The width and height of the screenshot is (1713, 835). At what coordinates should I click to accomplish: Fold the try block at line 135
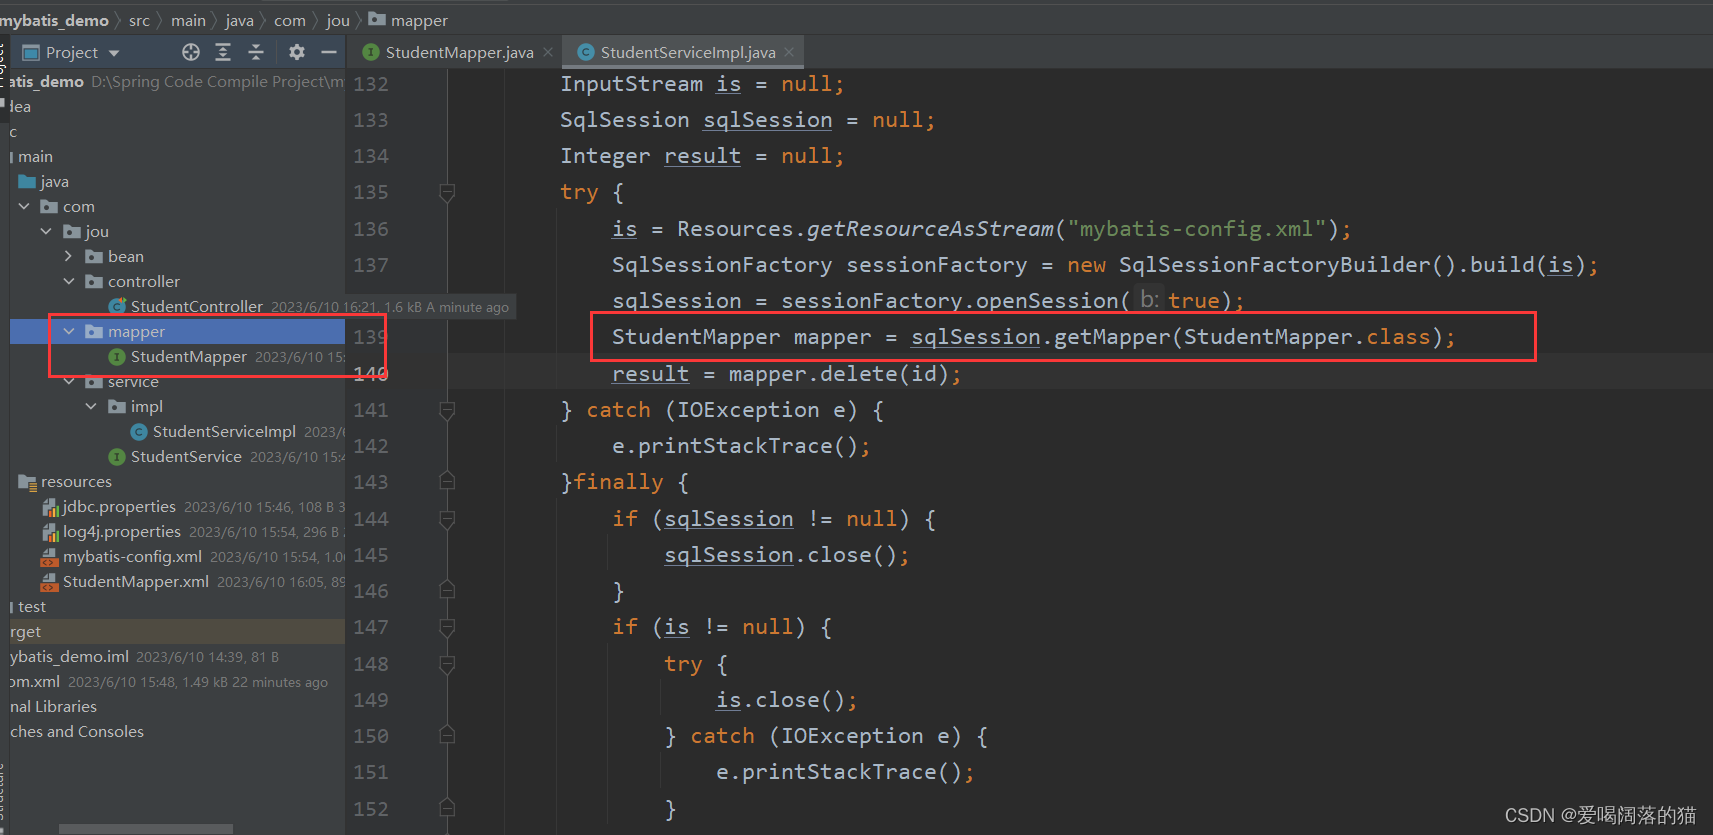click(x=447, y=192)
